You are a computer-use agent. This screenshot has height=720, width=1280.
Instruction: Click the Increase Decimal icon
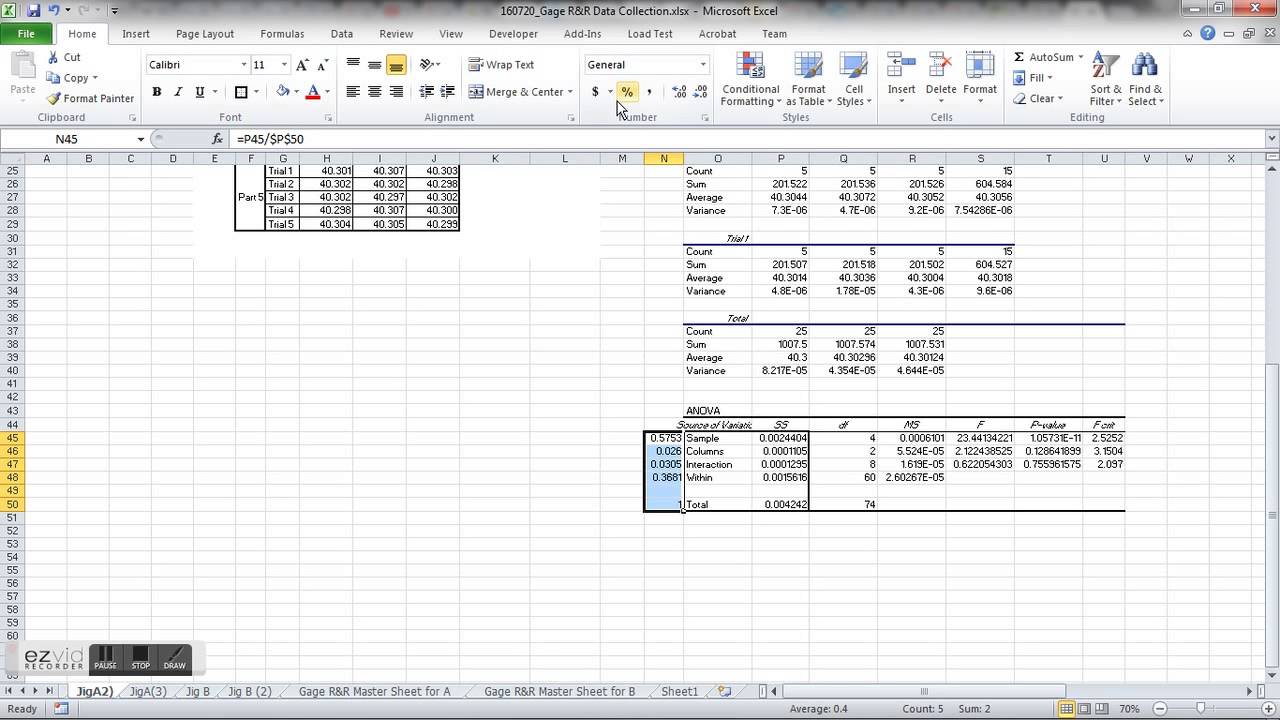click(x=679, y=92)
